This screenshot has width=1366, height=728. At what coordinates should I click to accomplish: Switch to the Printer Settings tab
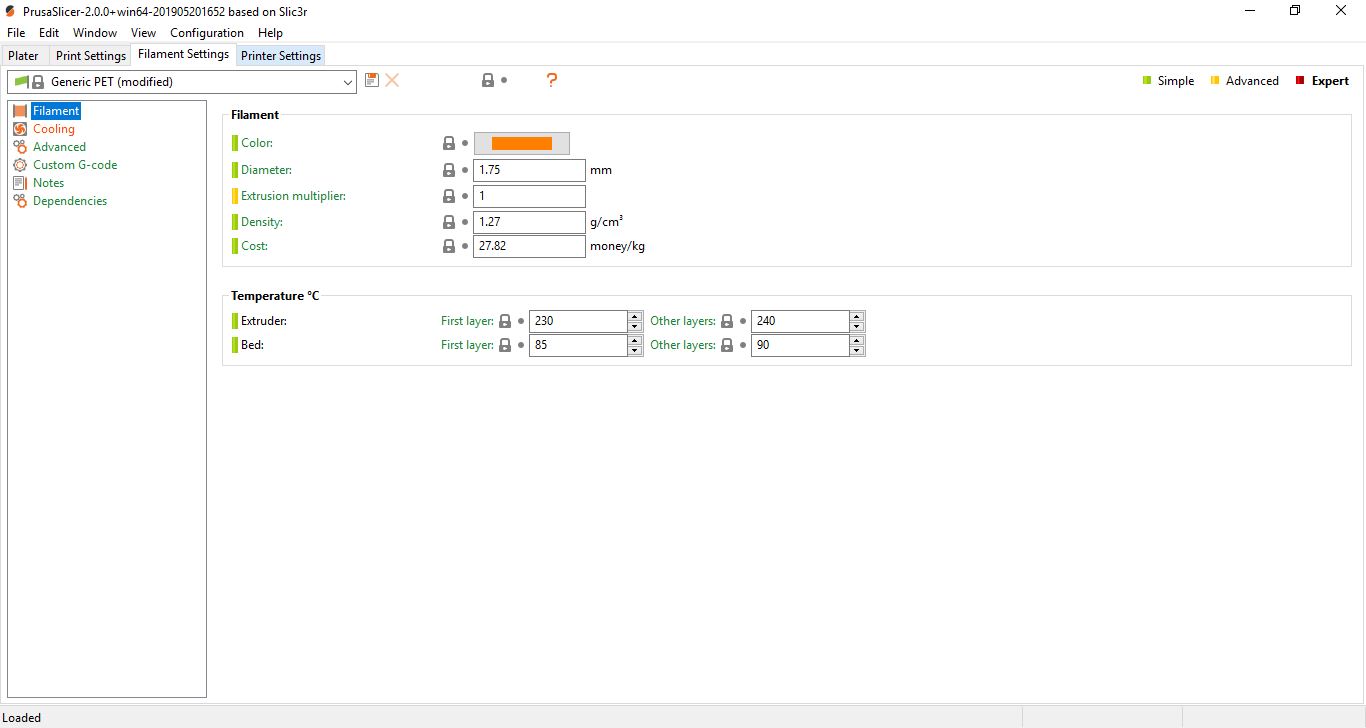(281, 56)
